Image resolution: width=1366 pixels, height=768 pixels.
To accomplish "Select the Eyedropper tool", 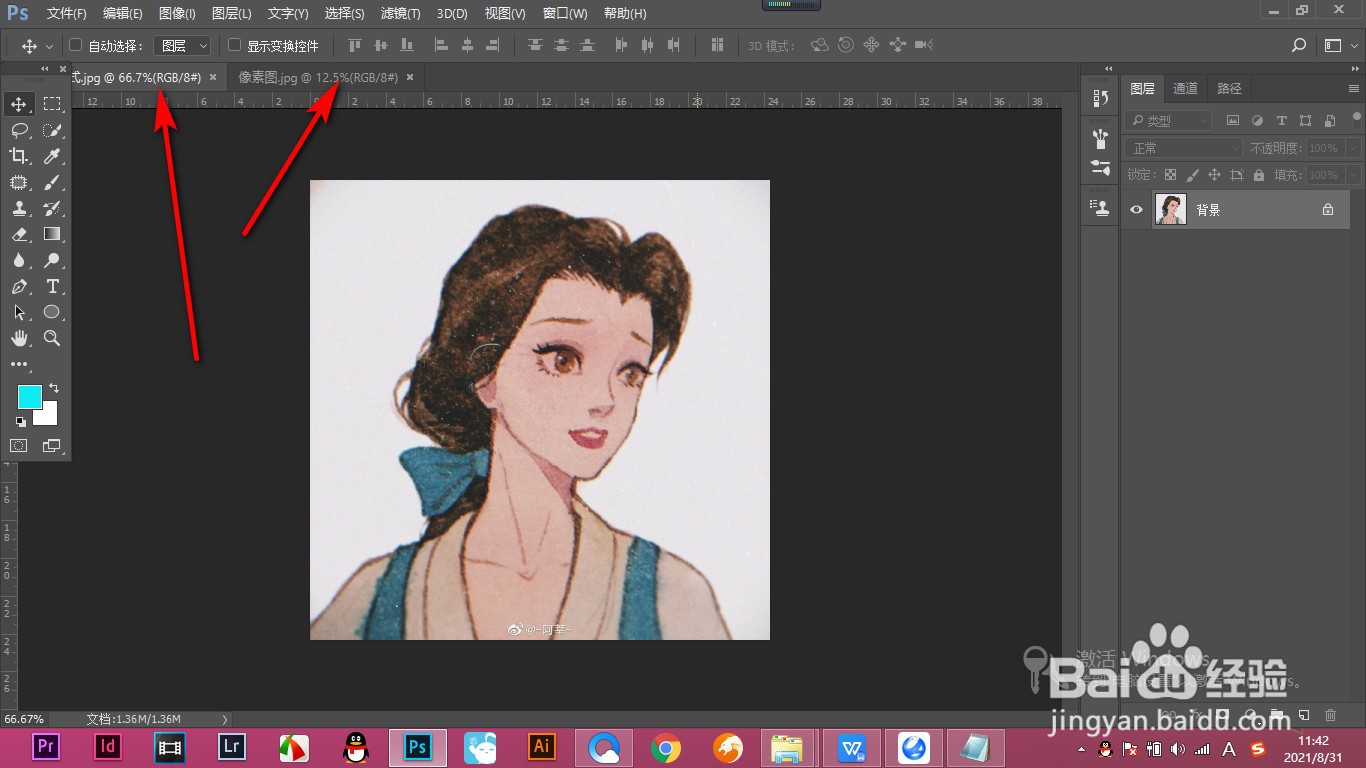I will click(x=52, y=156).
